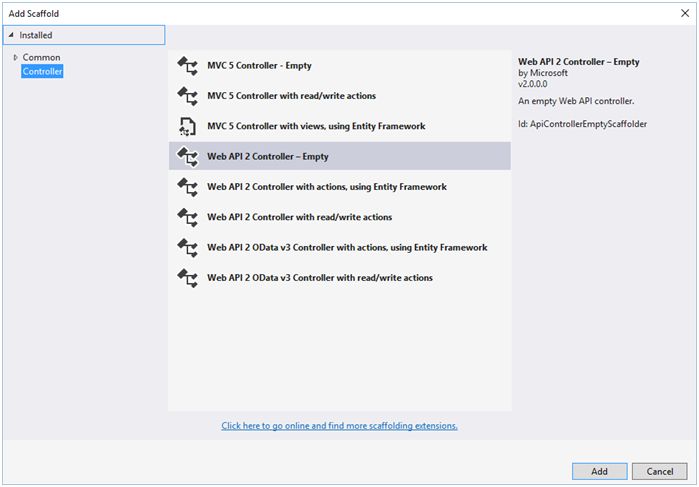Click the 'by Microsoft' text
Screen dimensions: 699x487
click(x=543, y=73)
